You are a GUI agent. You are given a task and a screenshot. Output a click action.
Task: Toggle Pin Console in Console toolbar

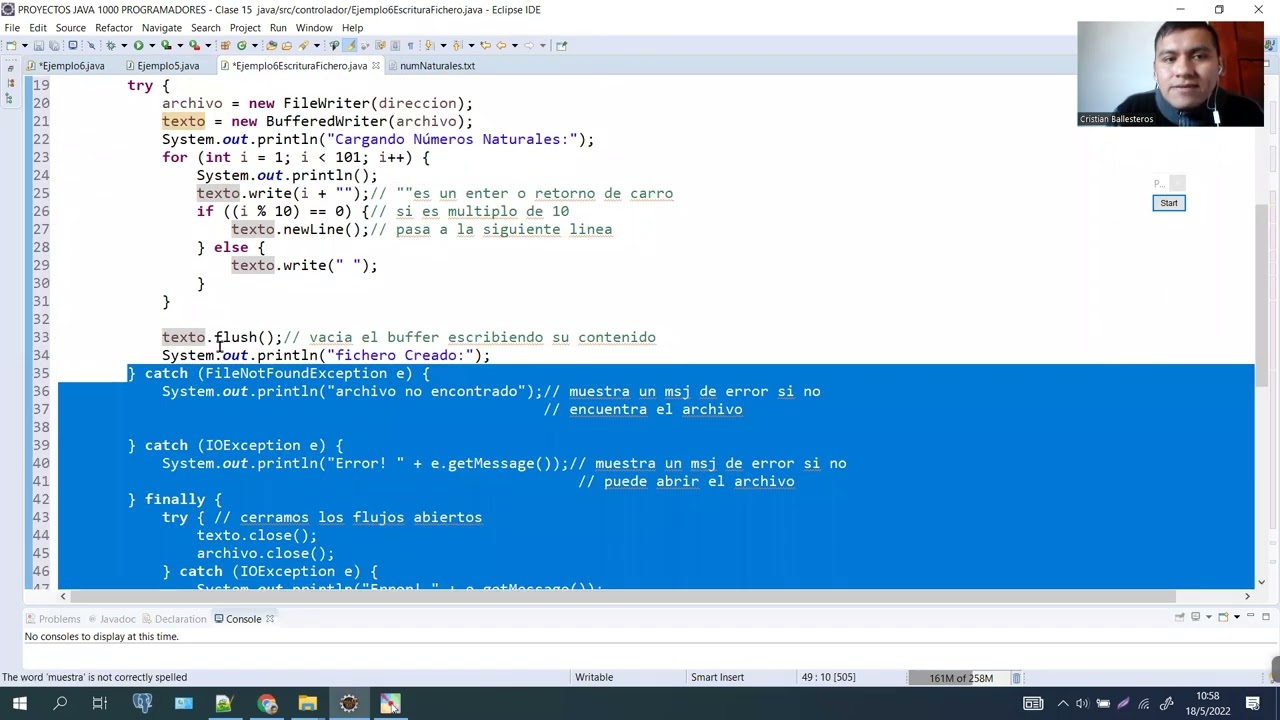[1180, 617]
